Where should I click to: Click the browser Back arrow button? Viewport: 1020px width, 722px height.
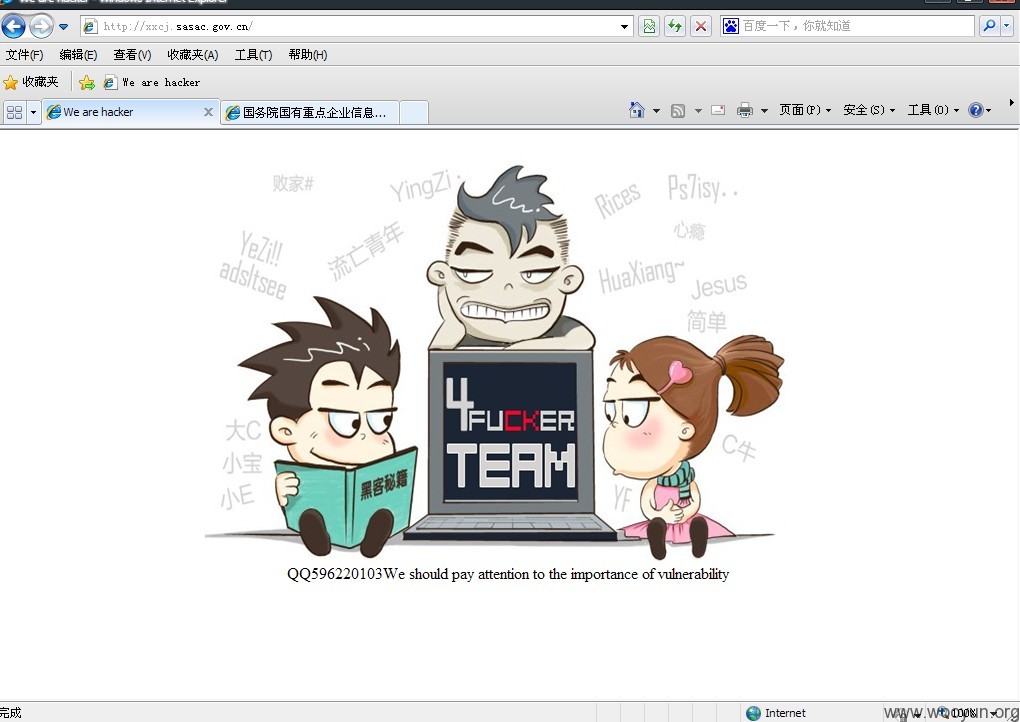[x=14, y=27]
